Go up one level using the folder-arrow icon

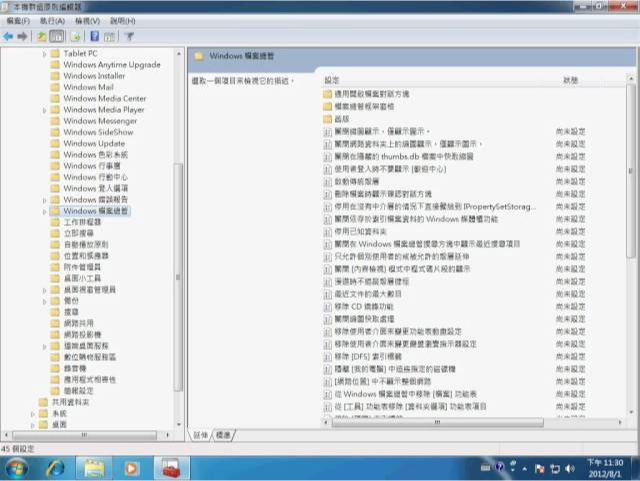pyautogui.click(x=42, y=36)
